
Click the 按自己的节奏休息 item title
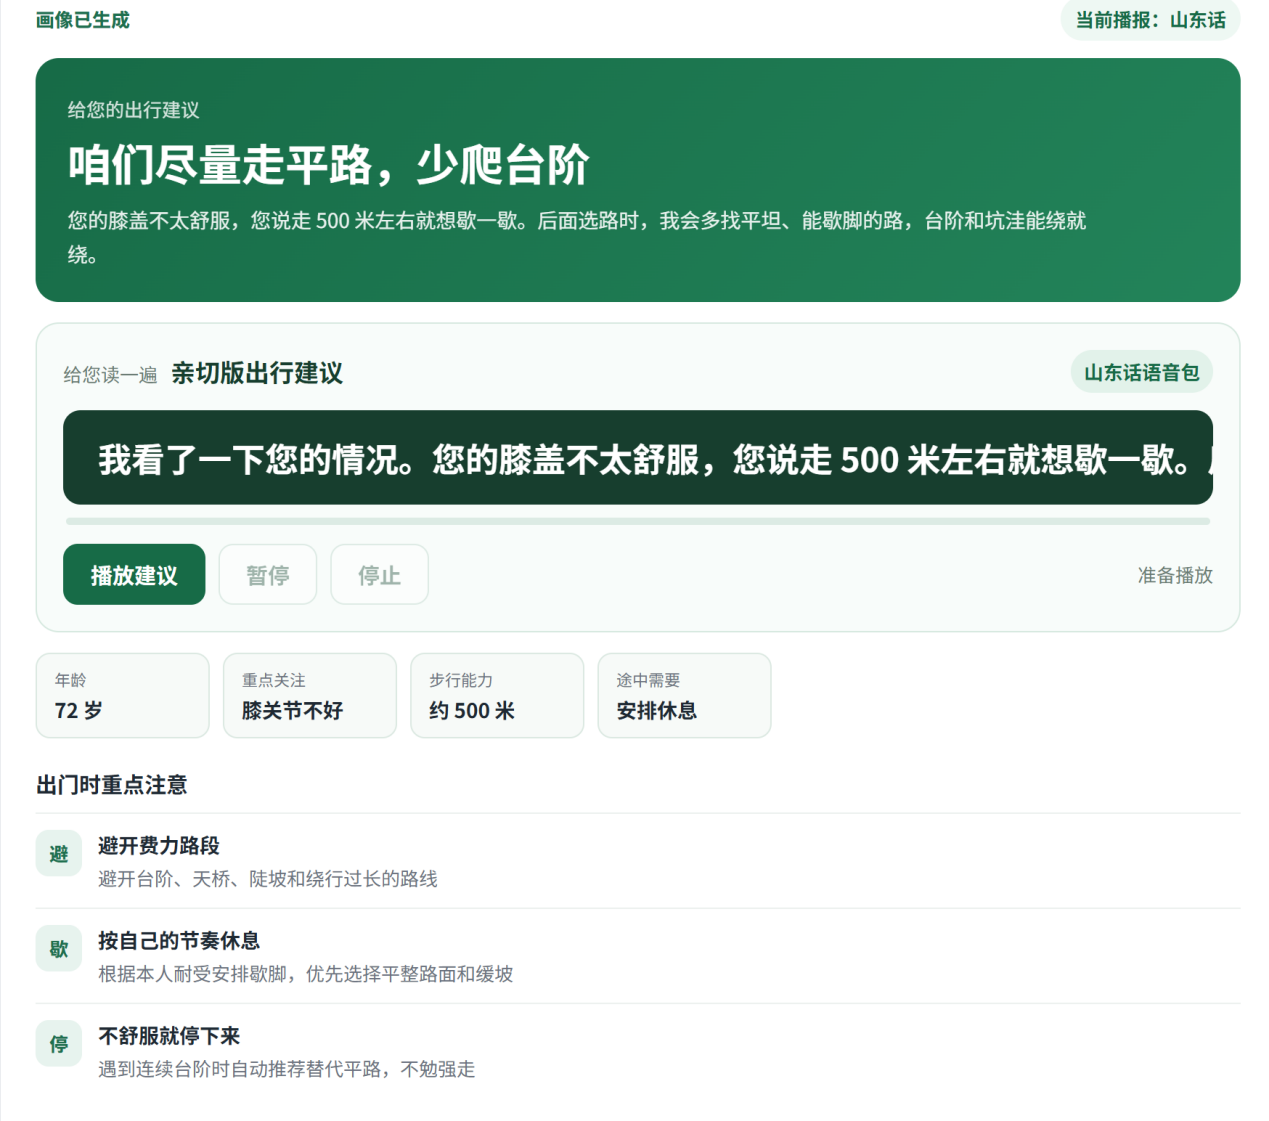(x=179, y=941)
